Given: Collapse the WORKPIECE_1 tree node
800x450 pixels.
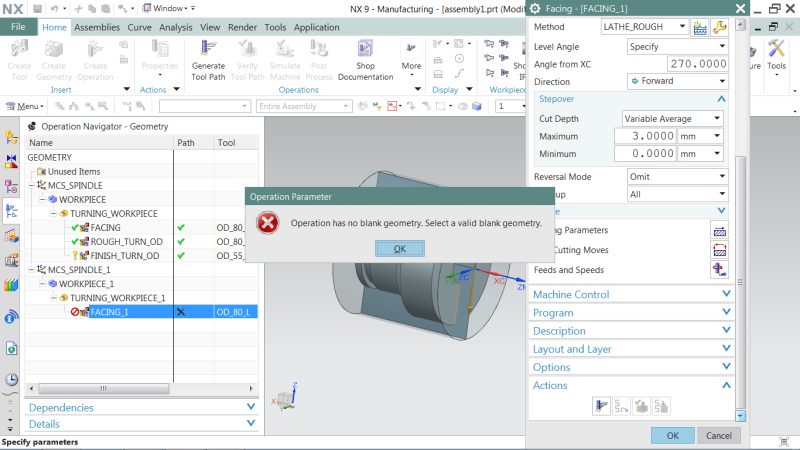Looking at the screenshot, I should click(43, 284).
